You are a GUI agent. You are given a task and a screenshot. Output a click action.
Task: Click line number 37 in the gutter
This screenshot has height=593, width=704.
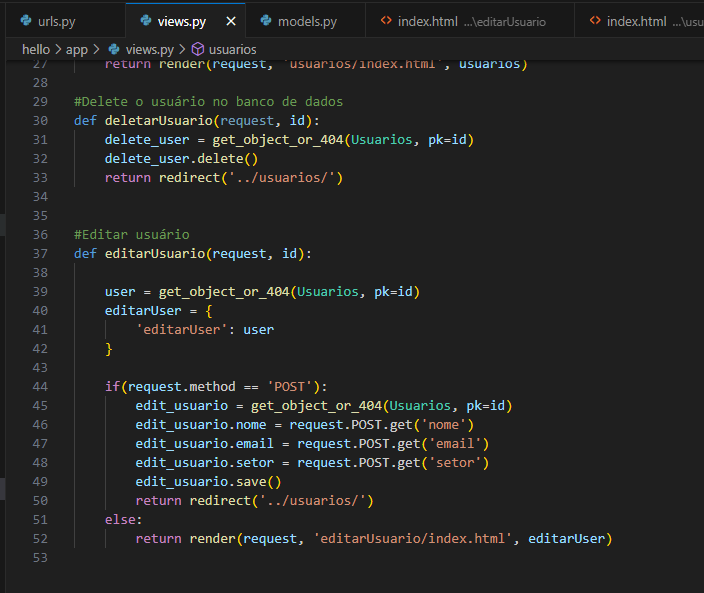(39, 253)
